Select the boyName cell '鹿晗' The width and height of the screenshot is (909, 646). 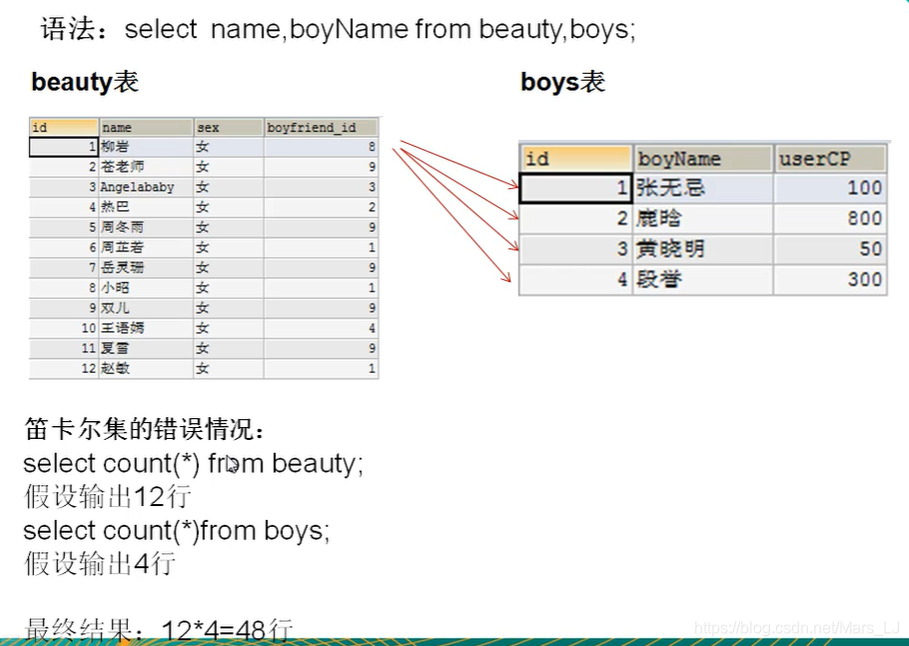[x=703, y=219]
